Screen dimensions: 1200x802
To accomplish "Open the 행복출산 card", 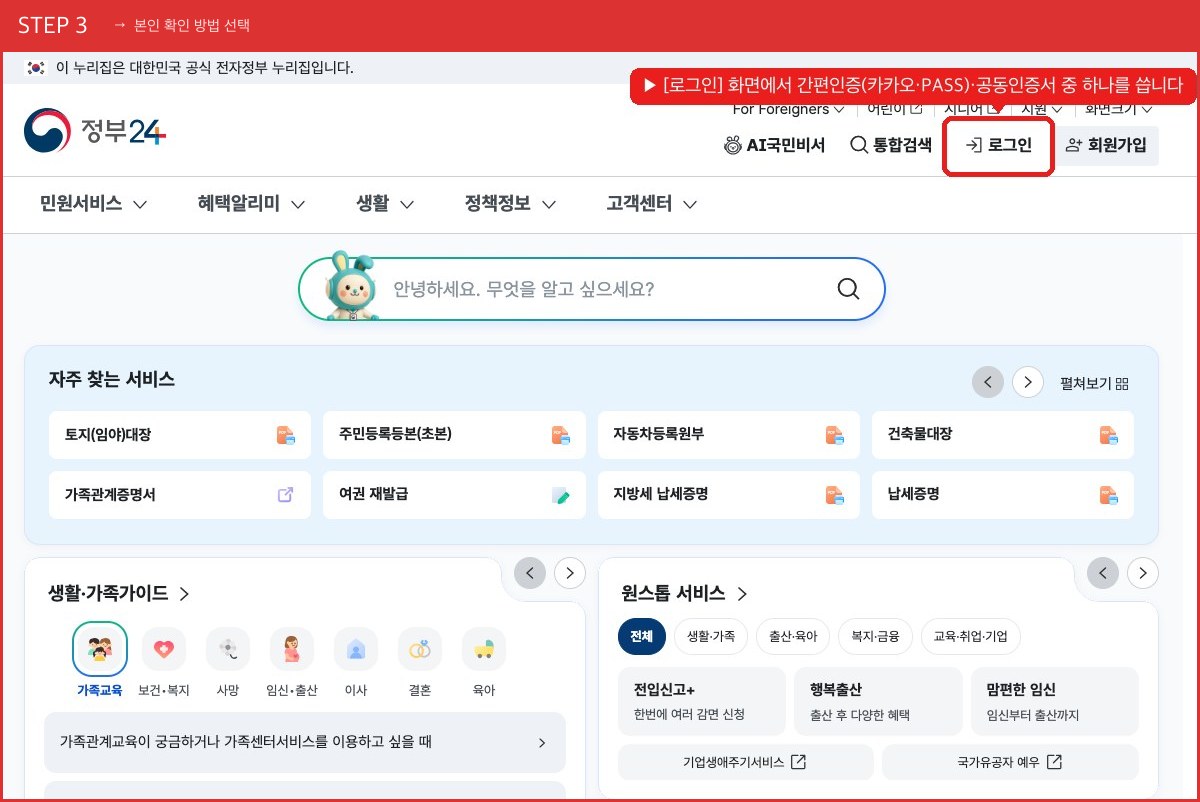I will [878, 701].
